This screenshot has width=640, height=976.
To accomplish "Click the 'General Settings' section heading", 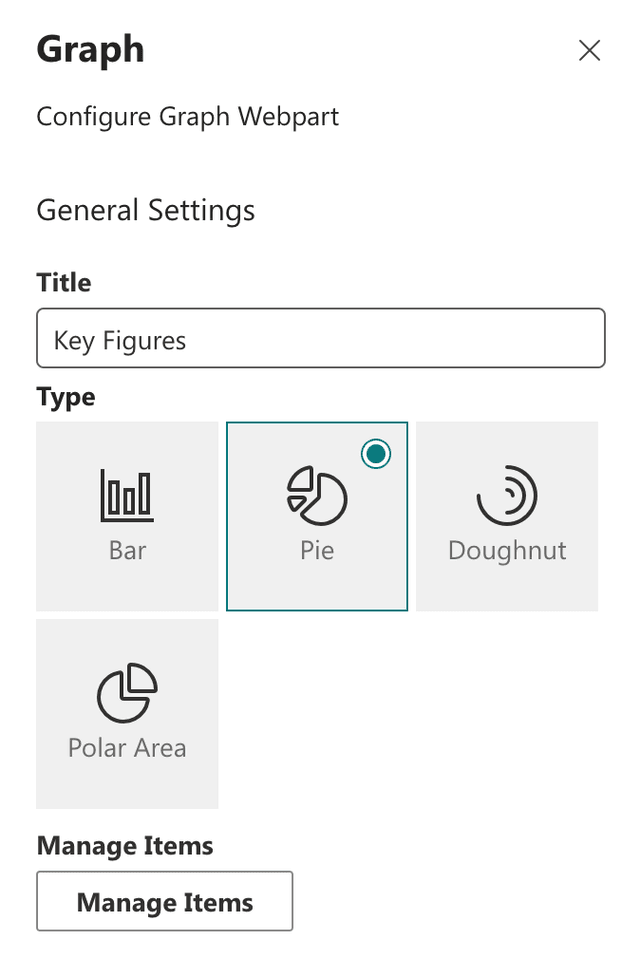I will (146, 210).
